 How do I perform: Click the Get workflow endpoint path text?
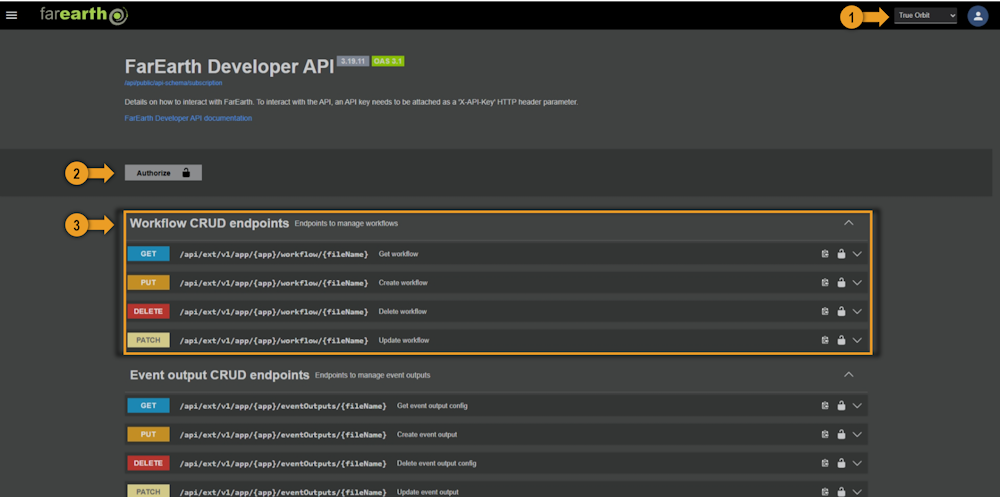point(274,254)
